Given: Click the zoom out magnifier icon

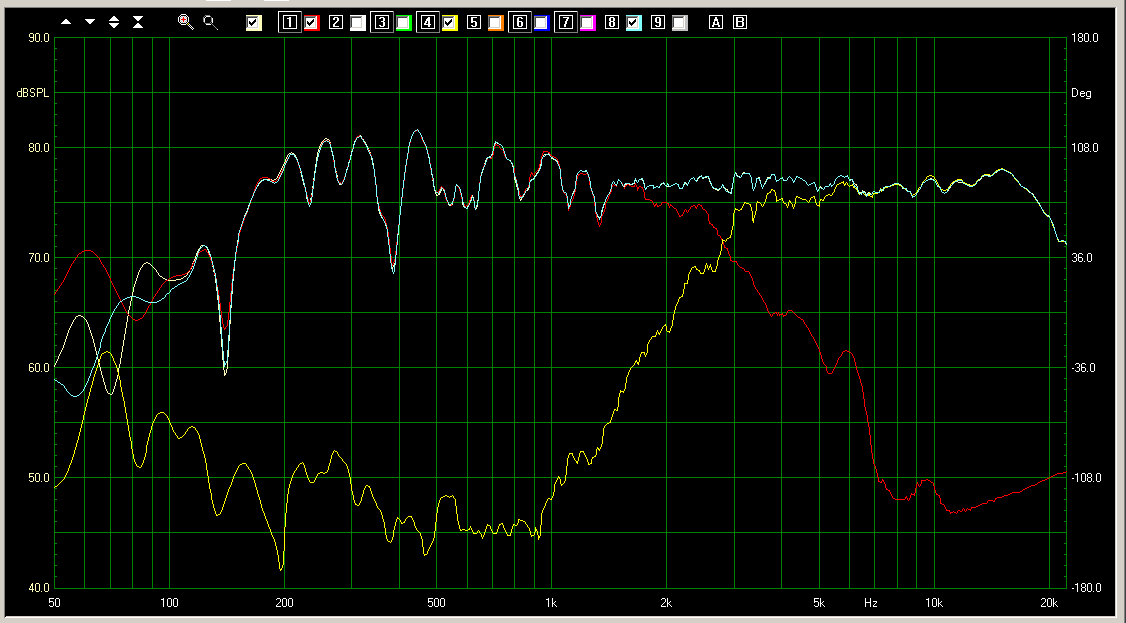Looking at the screenshot, I should (x=210, y=21).
